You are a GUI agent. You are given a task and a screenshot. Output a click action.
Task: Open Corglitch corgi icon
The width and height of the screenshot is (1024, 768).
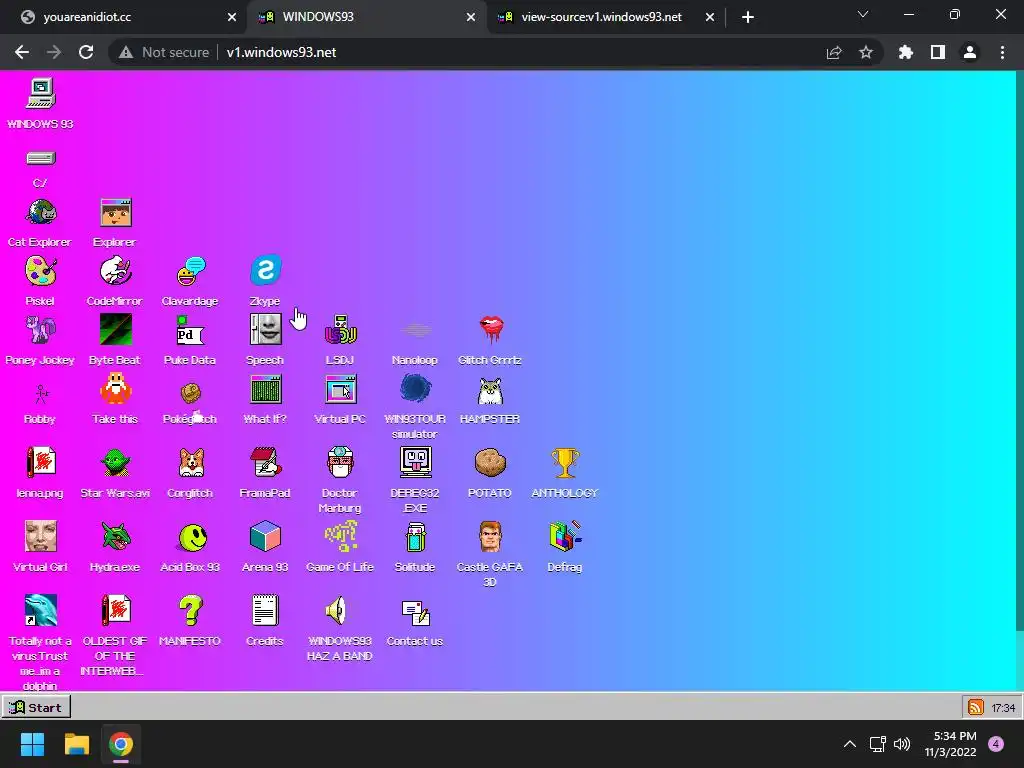(191, 462)
